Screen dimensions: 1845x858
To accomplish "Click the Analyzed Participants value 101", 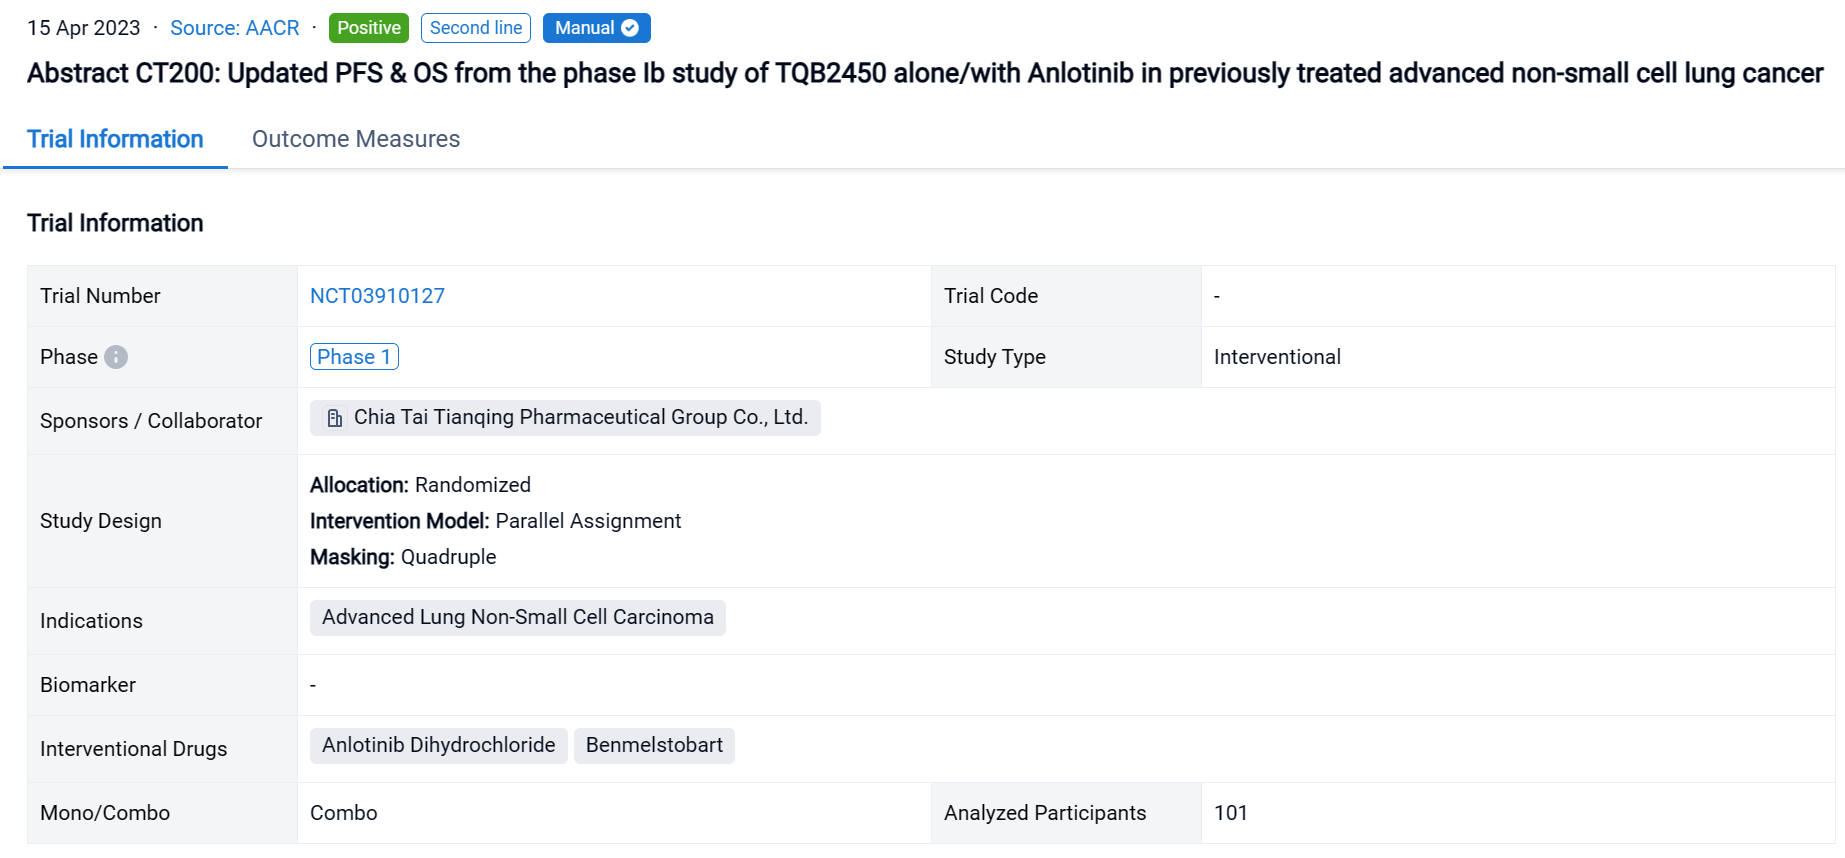I will [1230, 813].
